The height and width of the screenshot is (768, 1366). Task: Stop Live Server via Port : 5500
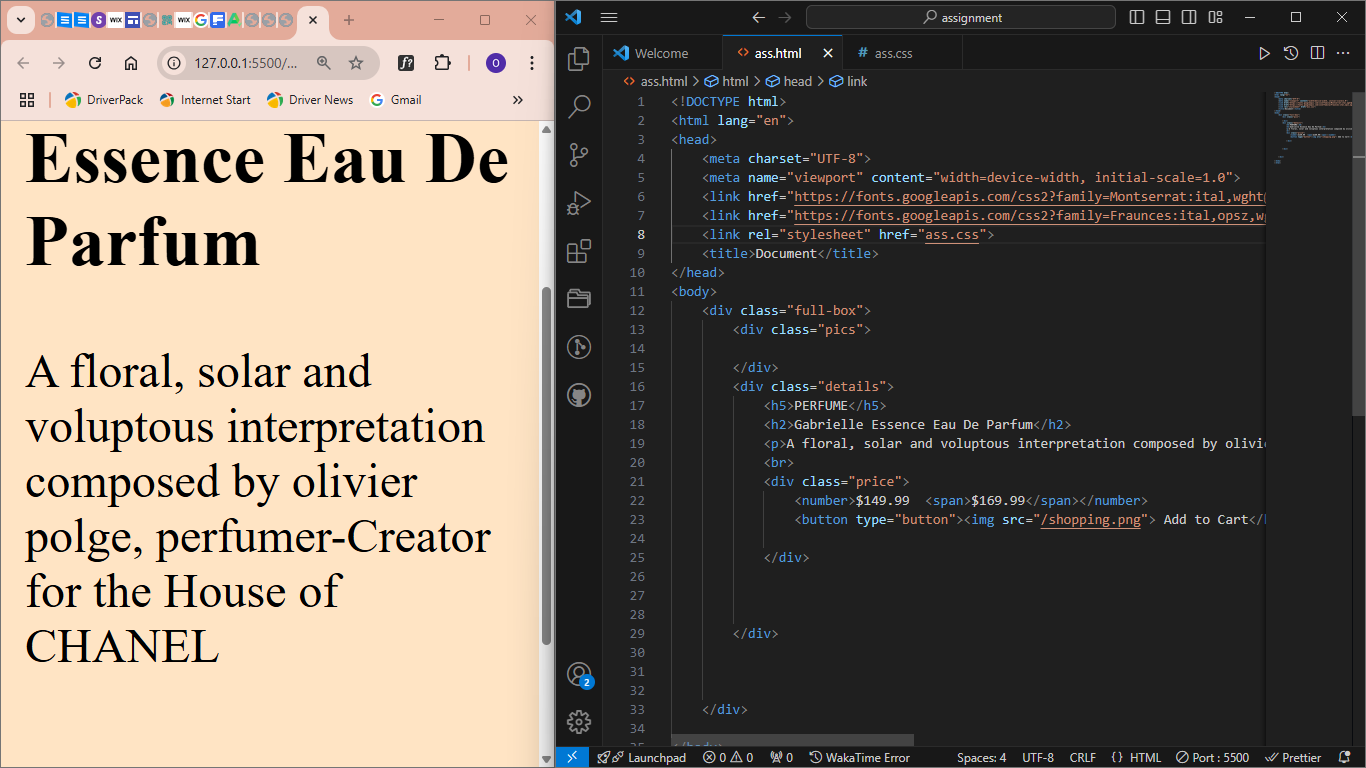[1213, 757]
